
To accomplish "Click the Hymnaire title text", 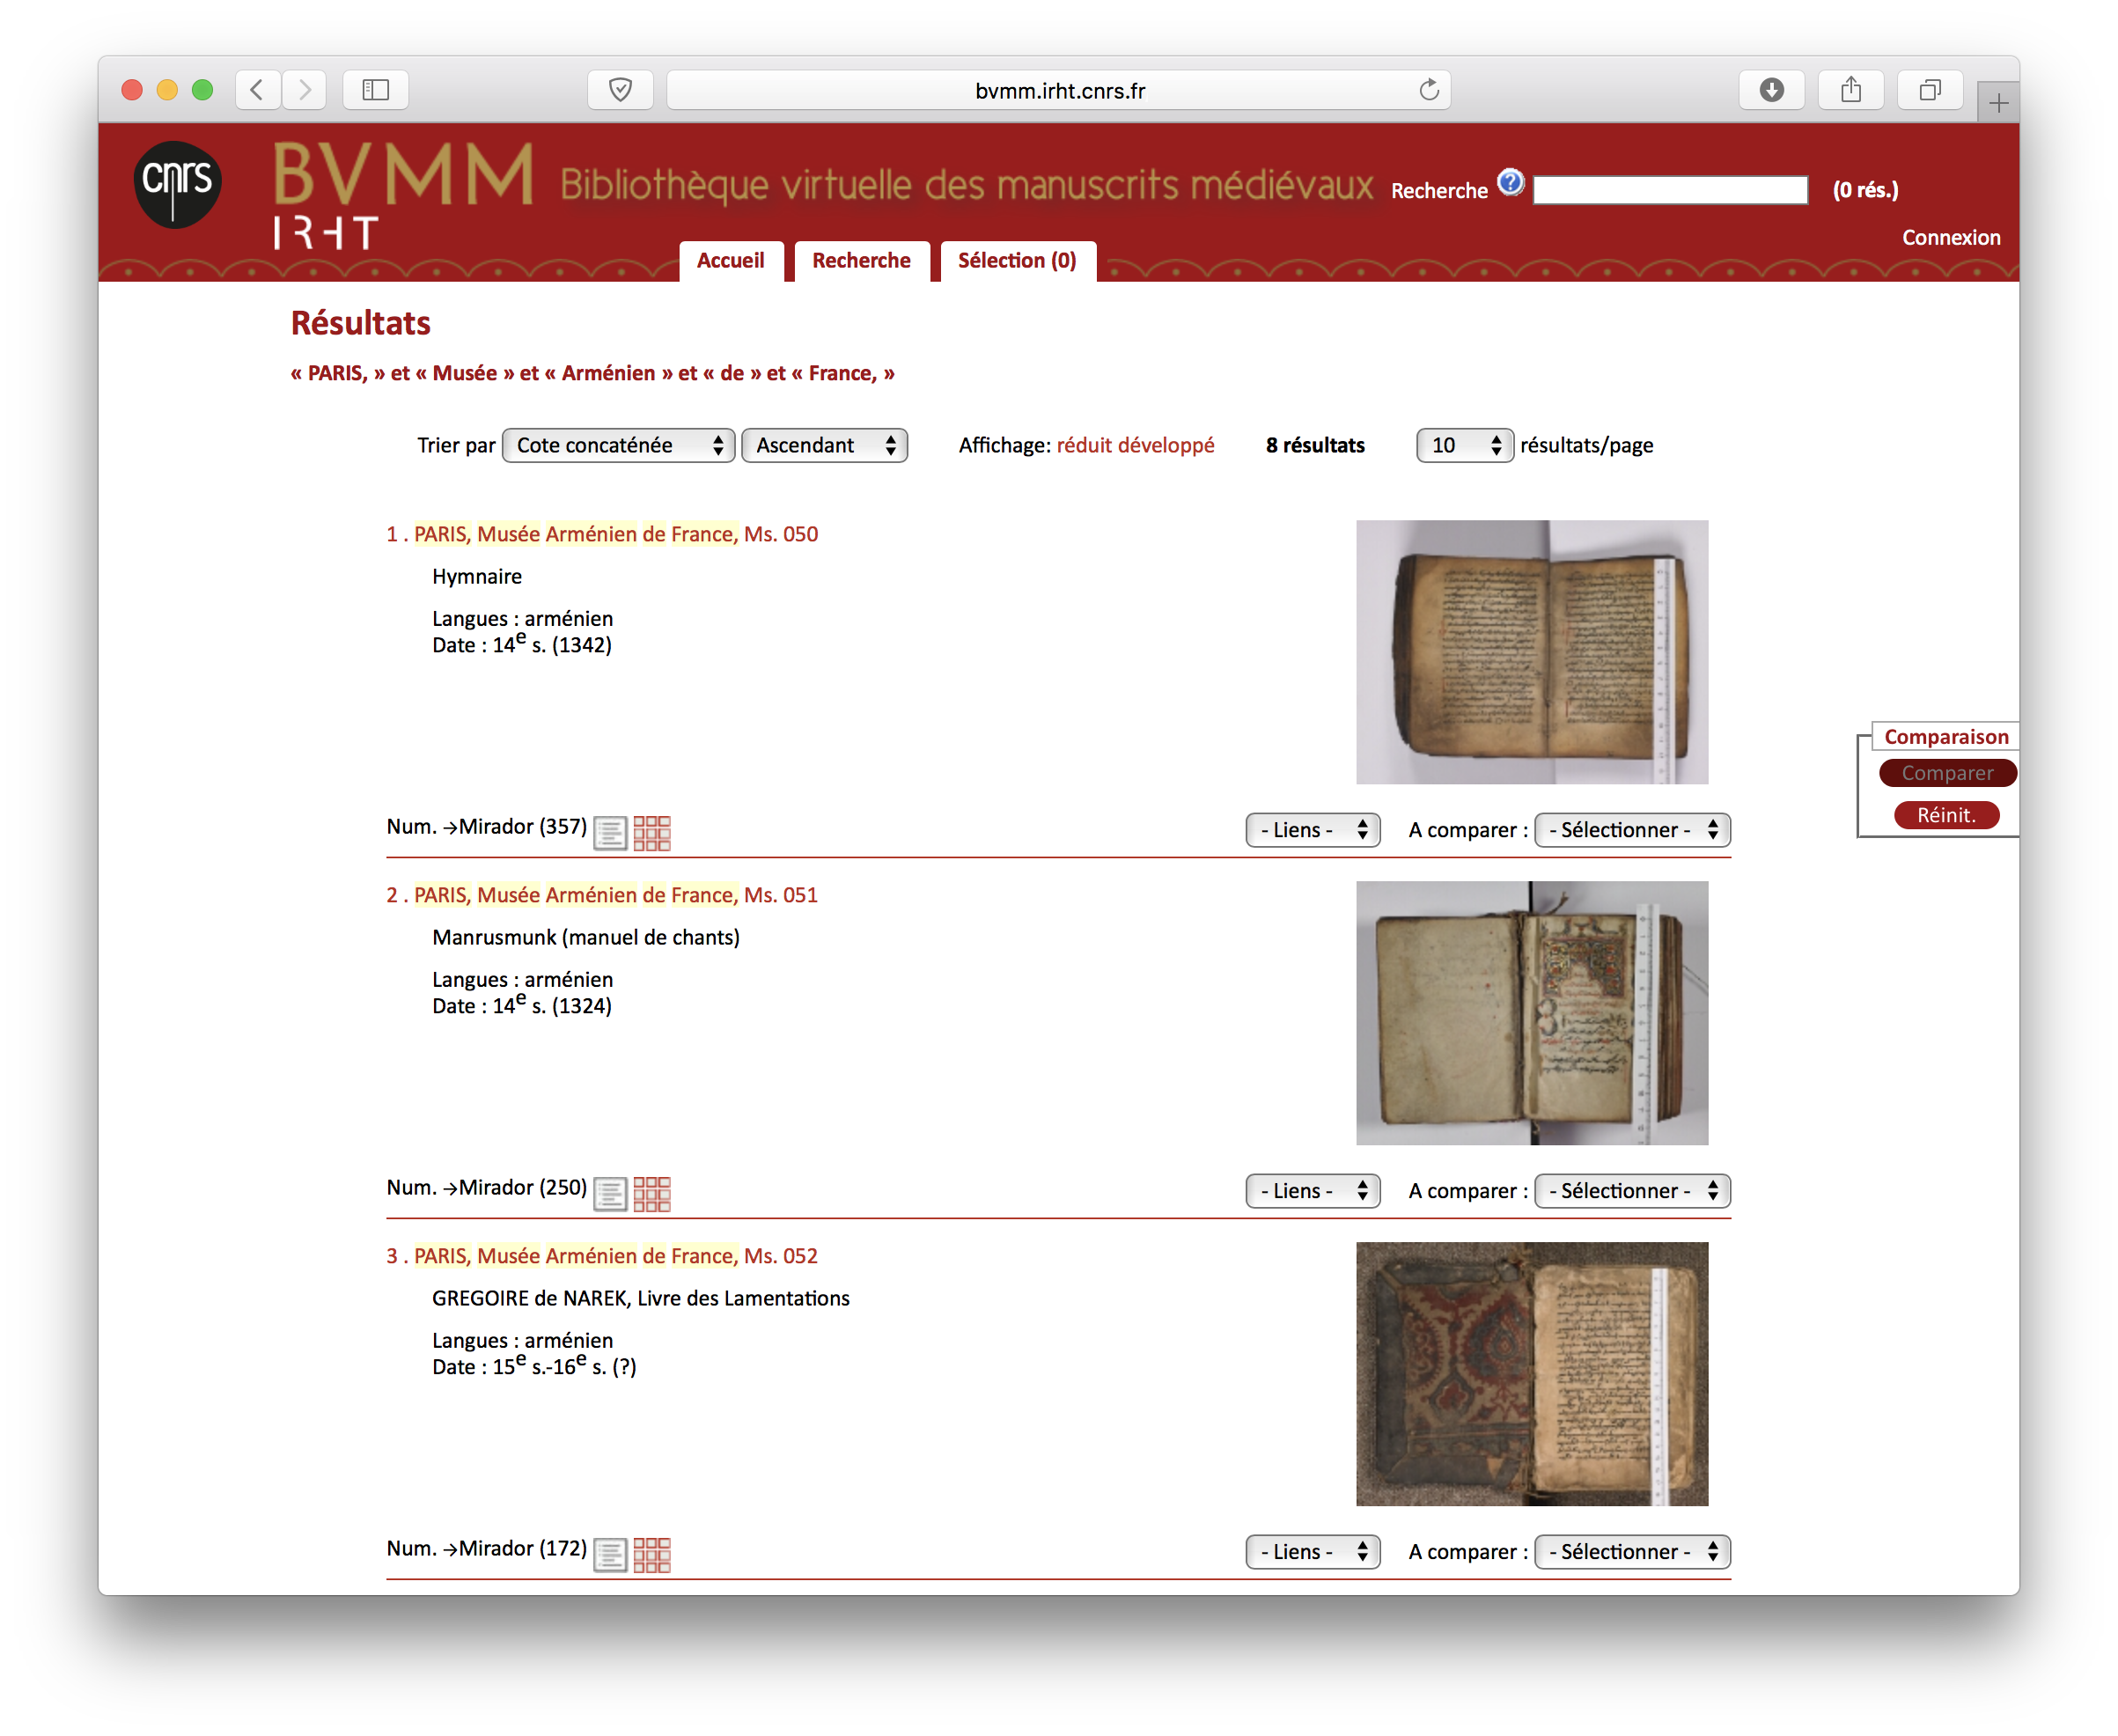I will tap(477, 577).
